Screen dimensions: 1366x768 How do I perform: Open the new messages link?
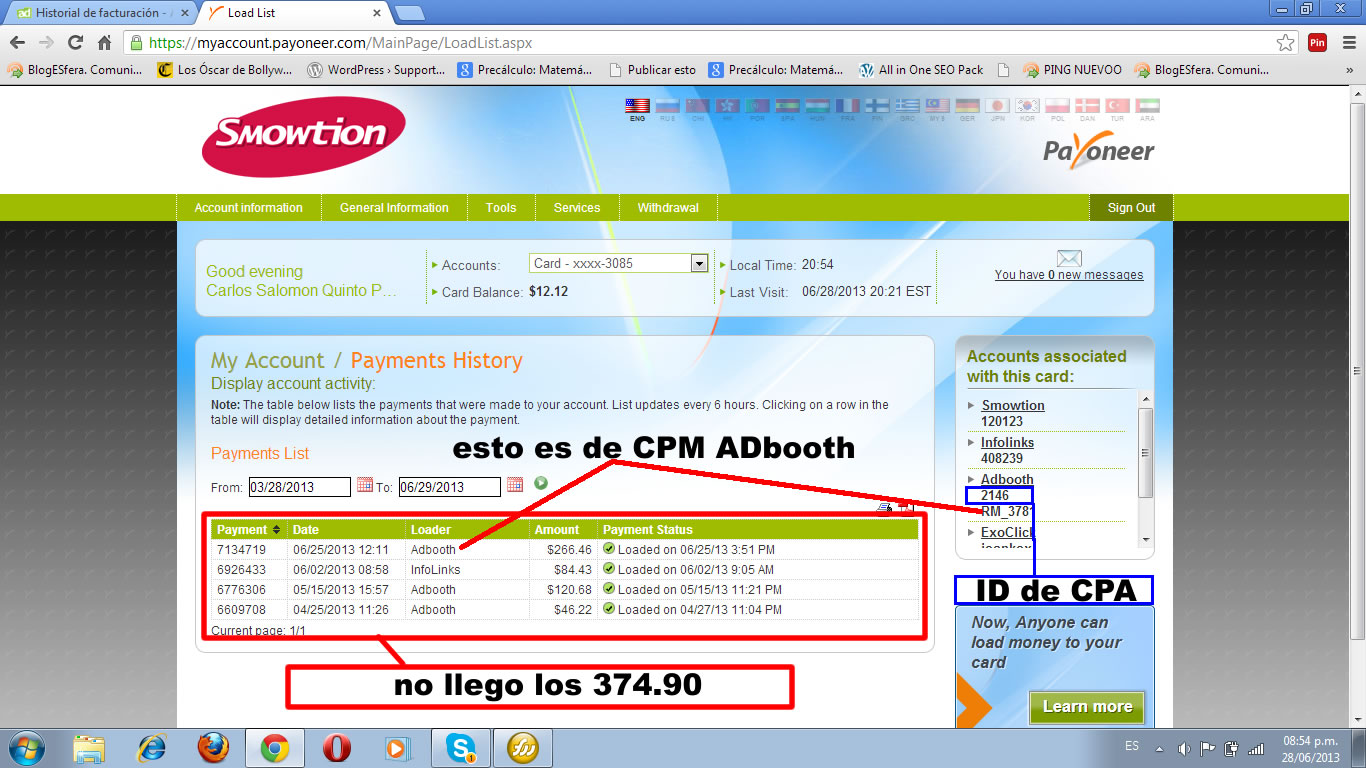click(1069, 275)
